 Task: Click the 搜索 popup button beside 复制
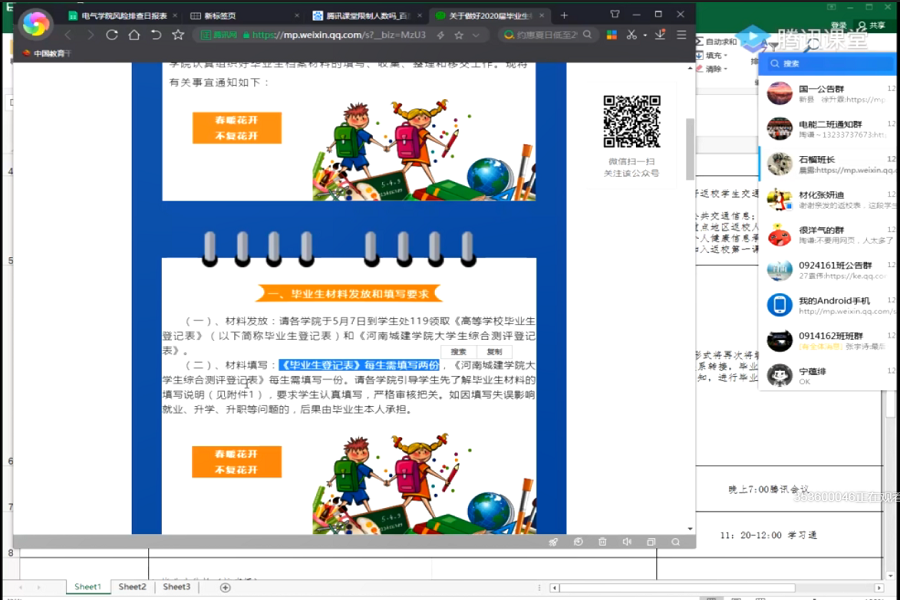tap(458, 352)
